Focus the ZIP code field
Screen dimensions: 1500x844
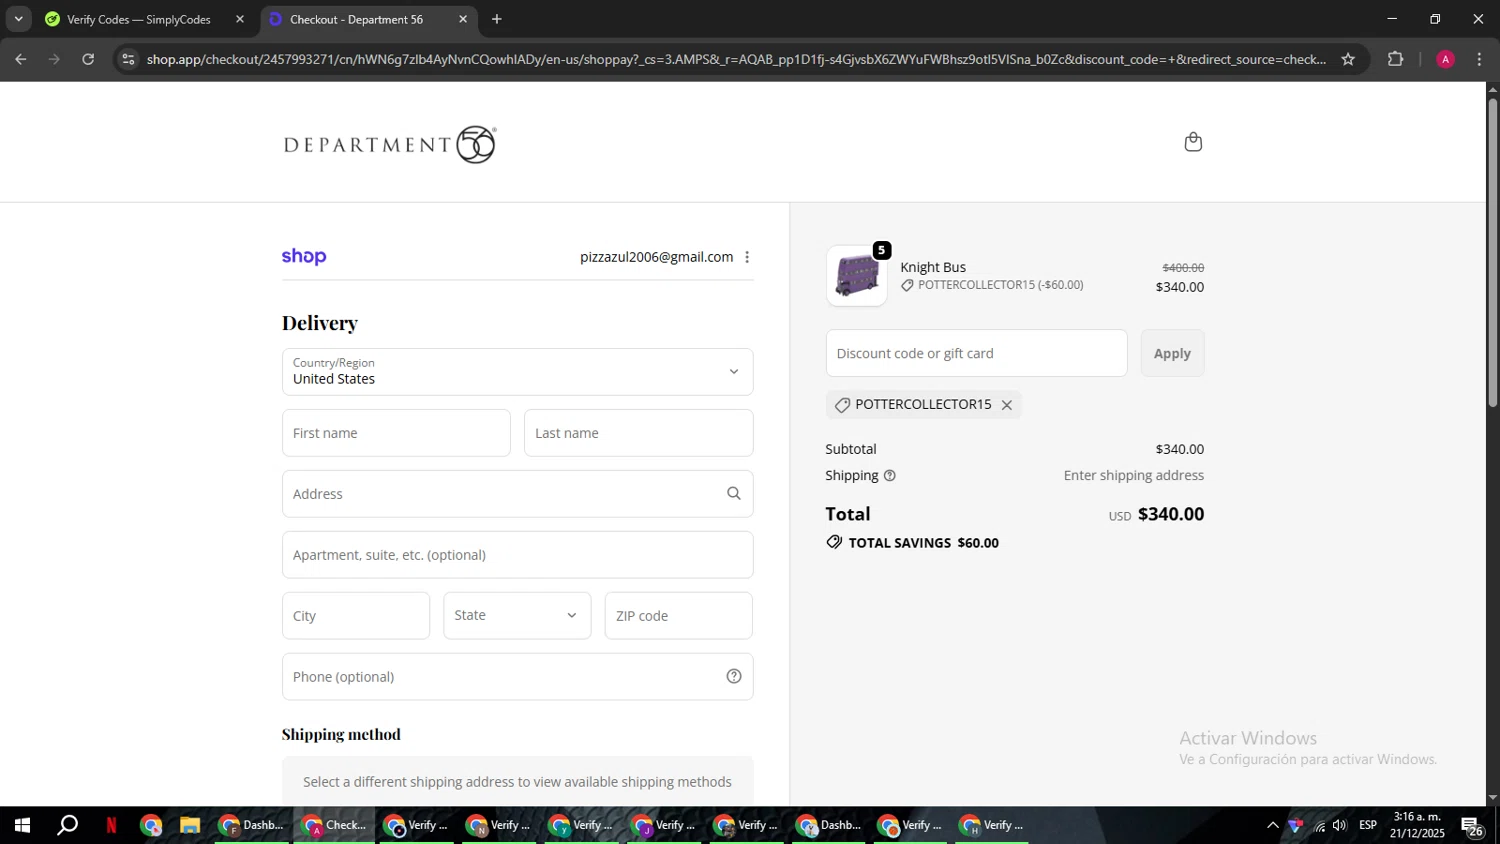tap(679, 616)
